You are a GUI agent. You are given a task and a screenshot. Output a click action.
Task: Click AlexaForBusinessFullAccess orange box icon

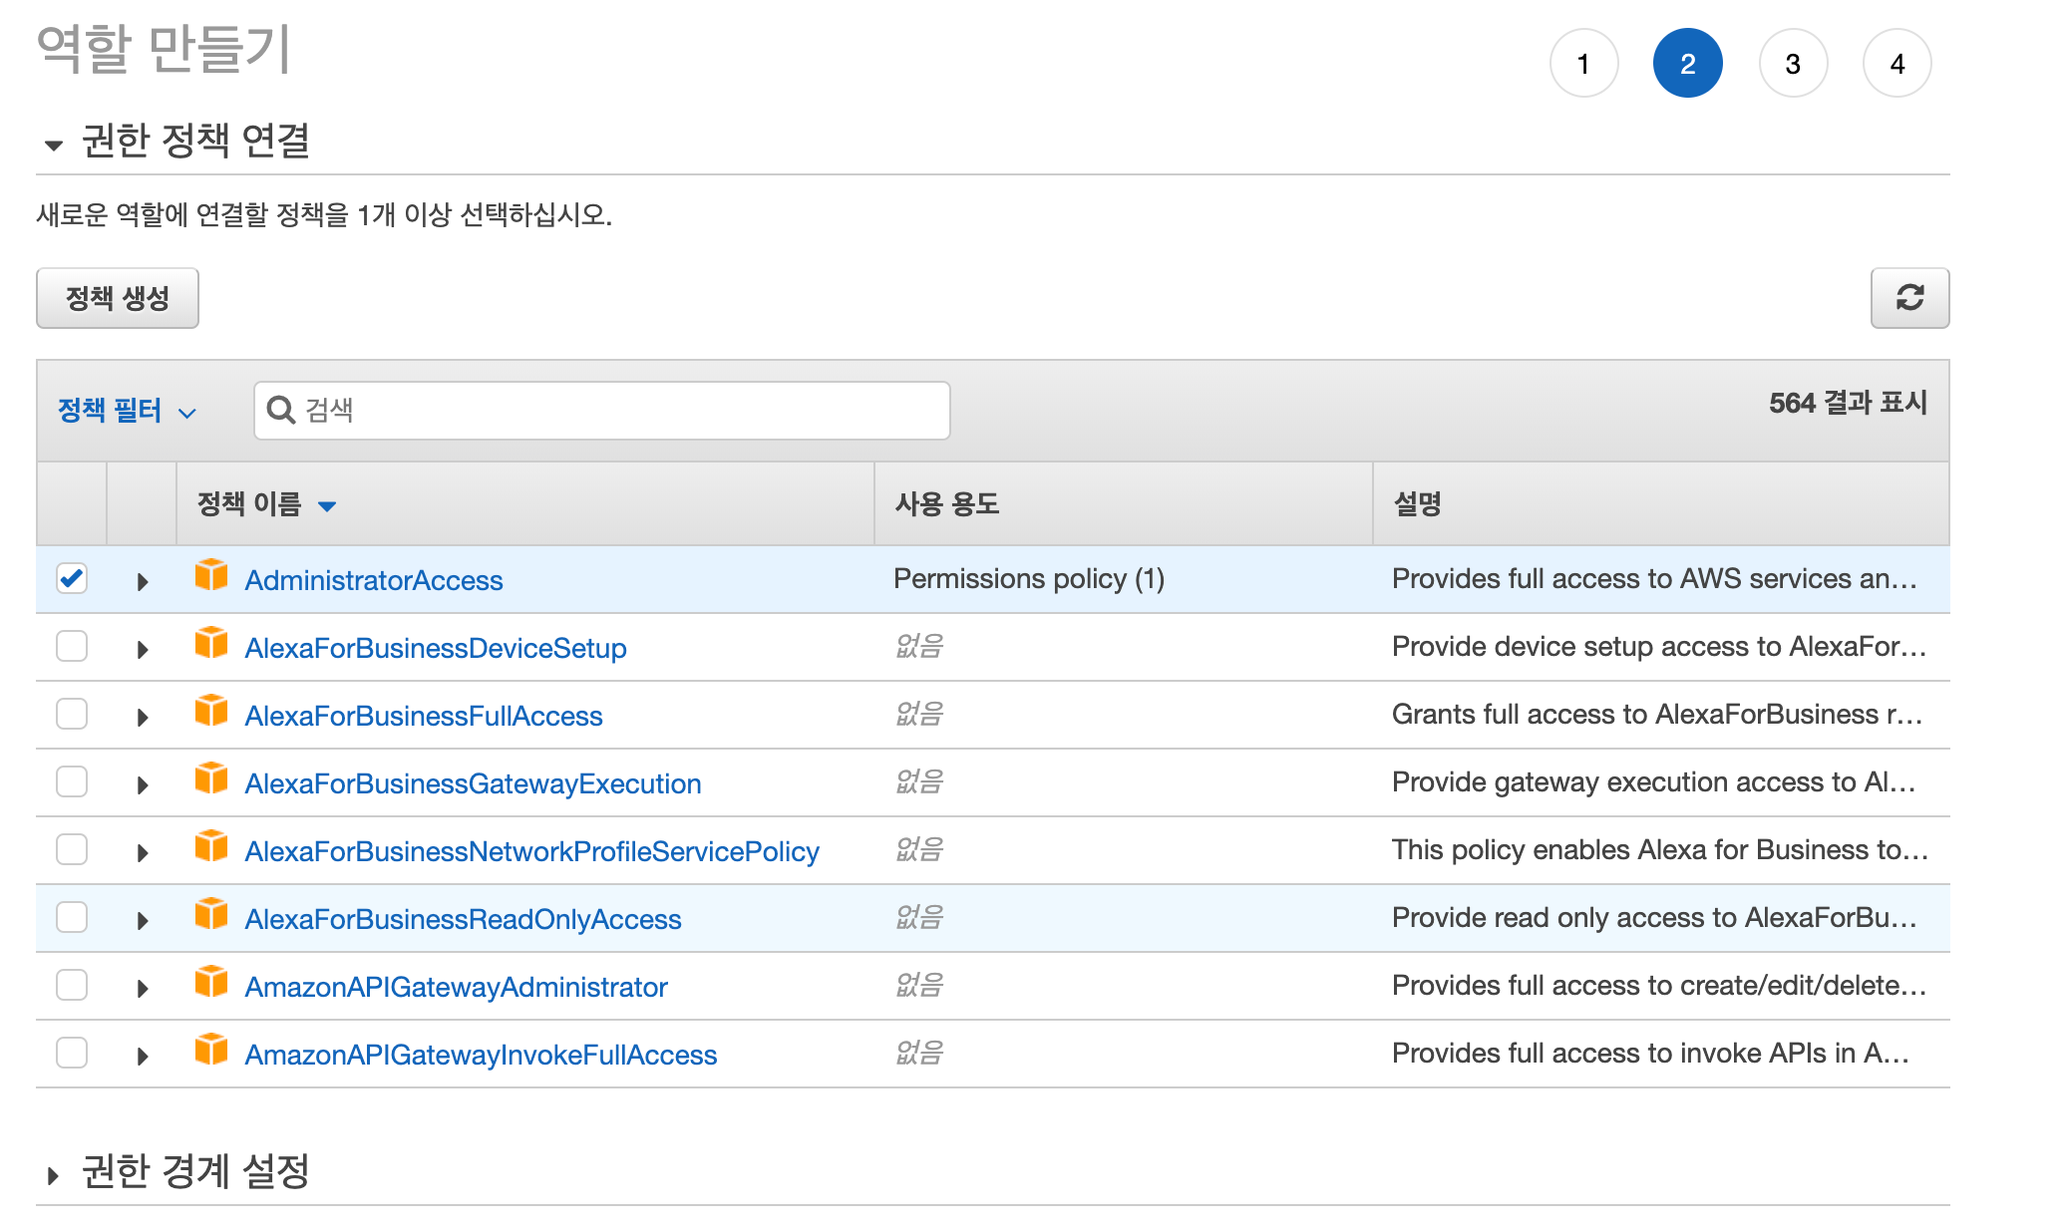[x=211, y=712]
